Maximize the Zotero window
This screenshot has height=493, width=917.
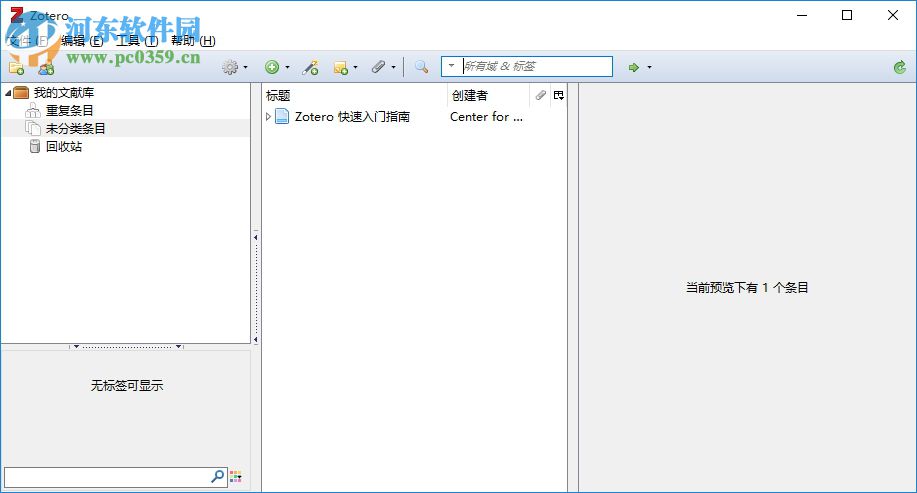tap(847, 15)
